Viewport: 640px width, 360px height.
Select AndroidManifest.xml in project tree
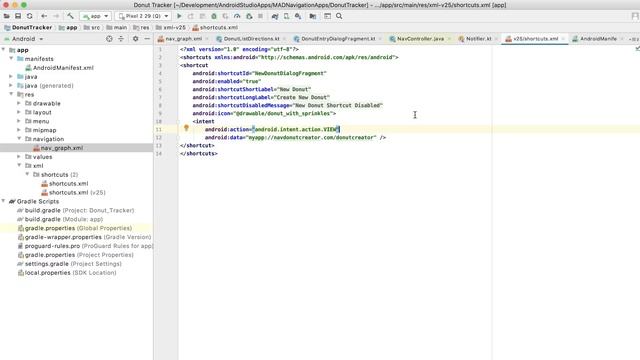pyautogui.click(x=59, y=68)
